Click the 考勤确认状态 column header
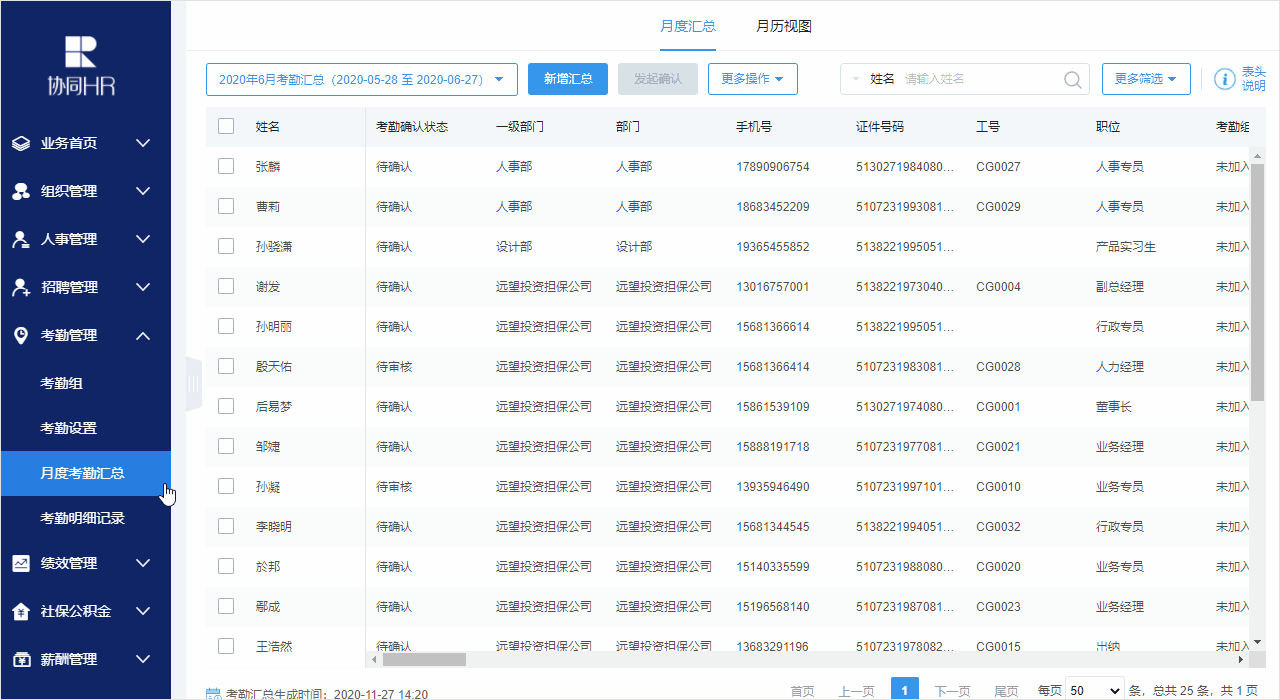The image size is (1280, 700). pyautogui.click(x=412, y=127)
